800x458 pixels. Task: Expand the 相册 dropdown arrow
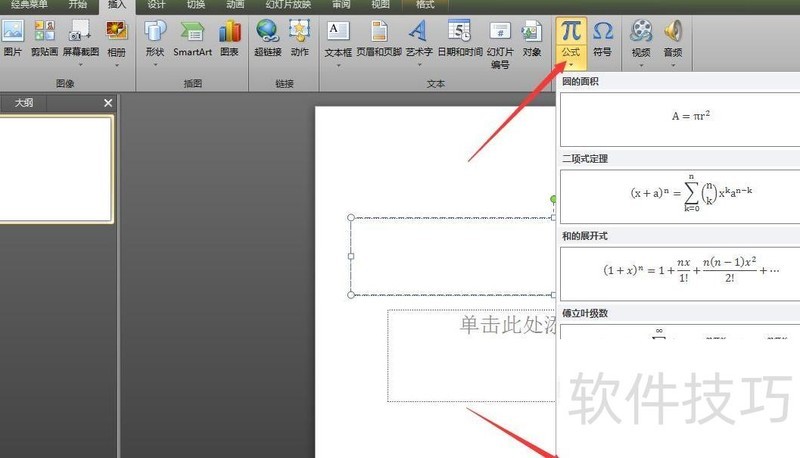(116, 65)
